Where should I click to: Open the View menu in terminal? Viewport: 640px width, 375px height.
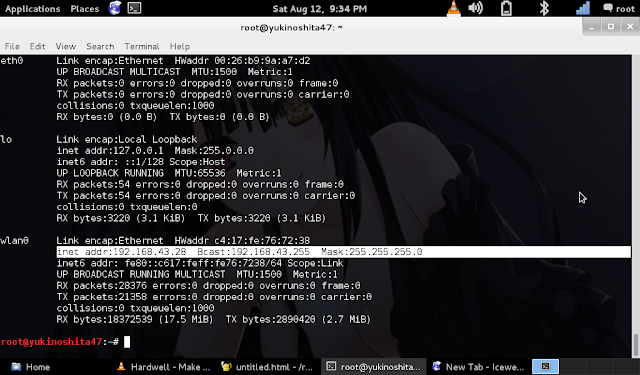pos(66,46)
